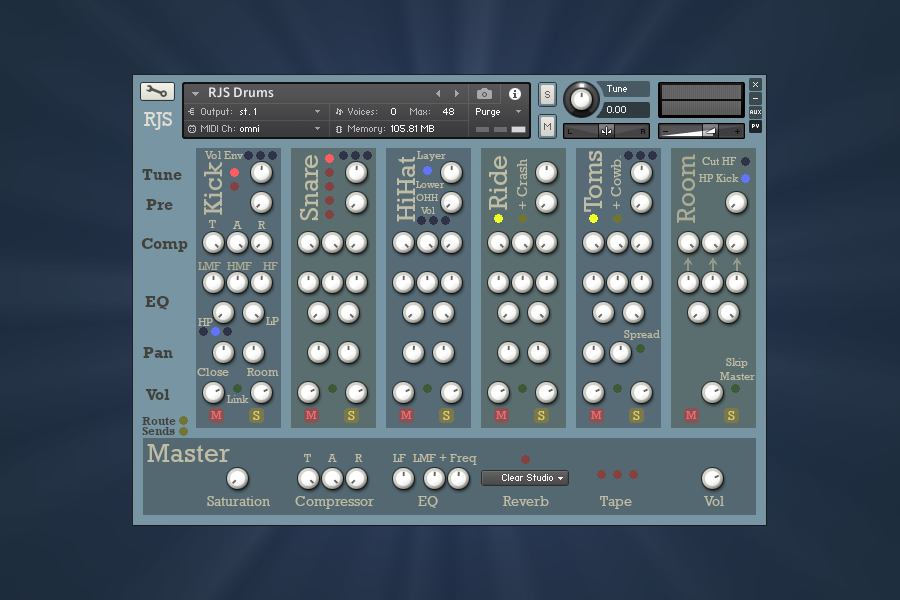Image resolution: width=900 pixels, height=600 pixels.
Task: Toggle the Route indicator dot
Action: pos(183,421)
